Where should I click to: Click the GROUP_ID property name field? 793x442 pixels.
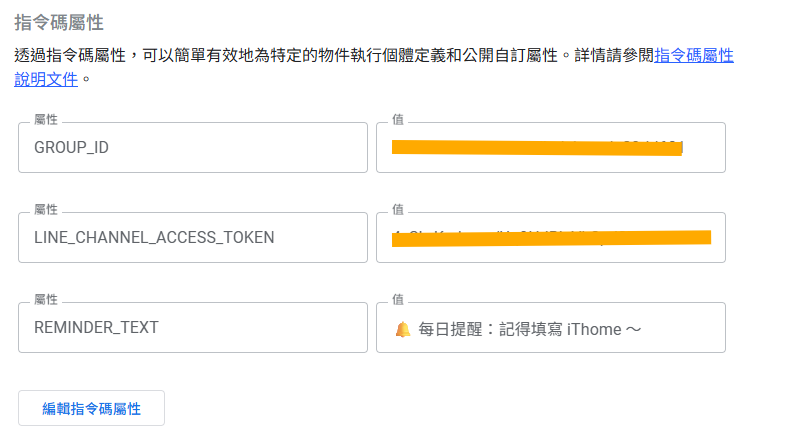pos(193,148)
